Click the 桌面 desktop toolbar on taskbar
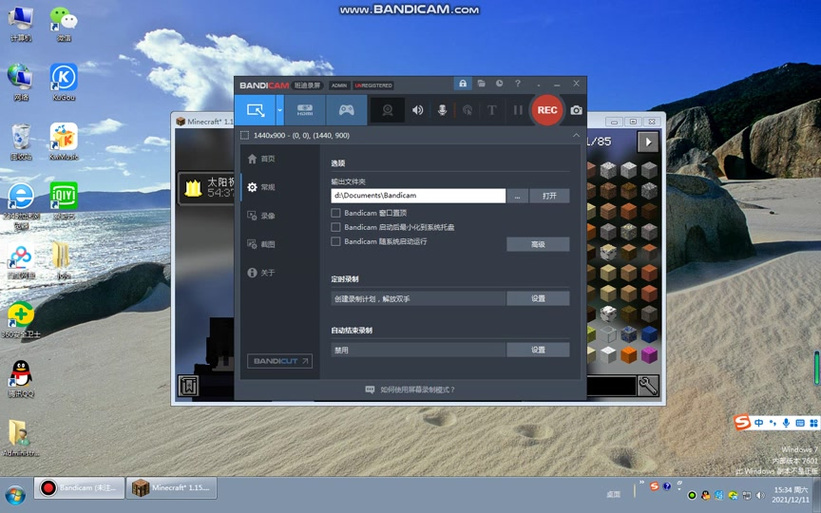 [x=613, y=494]
